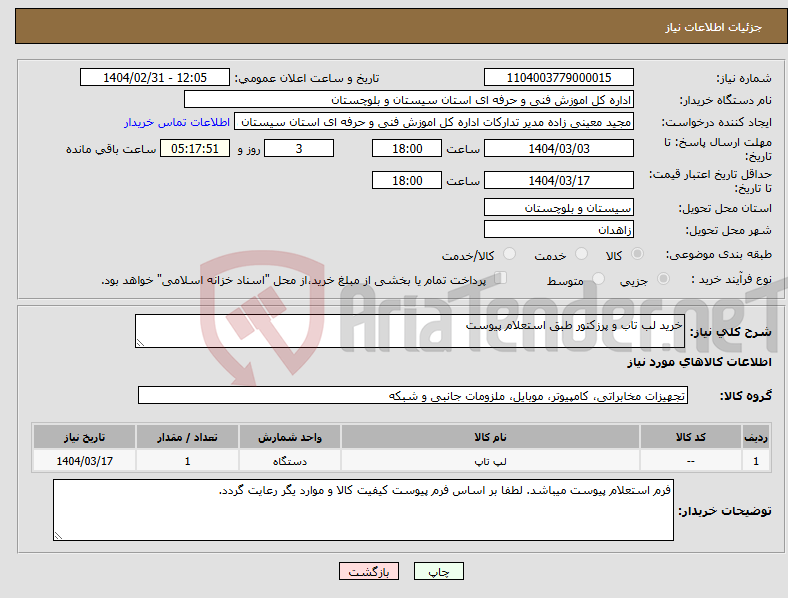788x598 pixels.
Task: Click the announcement date field 1404/02/31 - 12:05
Action: (155, 77)
